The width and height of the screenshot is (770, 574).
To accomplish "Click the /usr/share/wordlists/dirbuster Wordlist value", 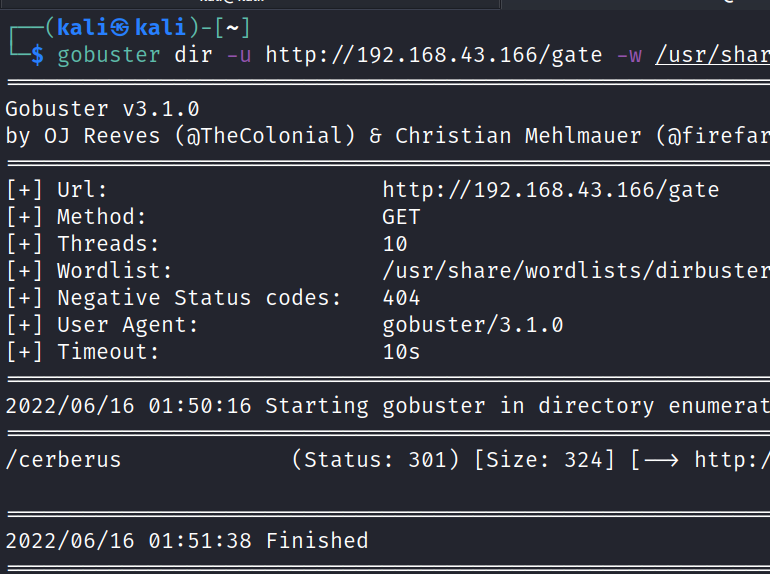I will 575,271.
